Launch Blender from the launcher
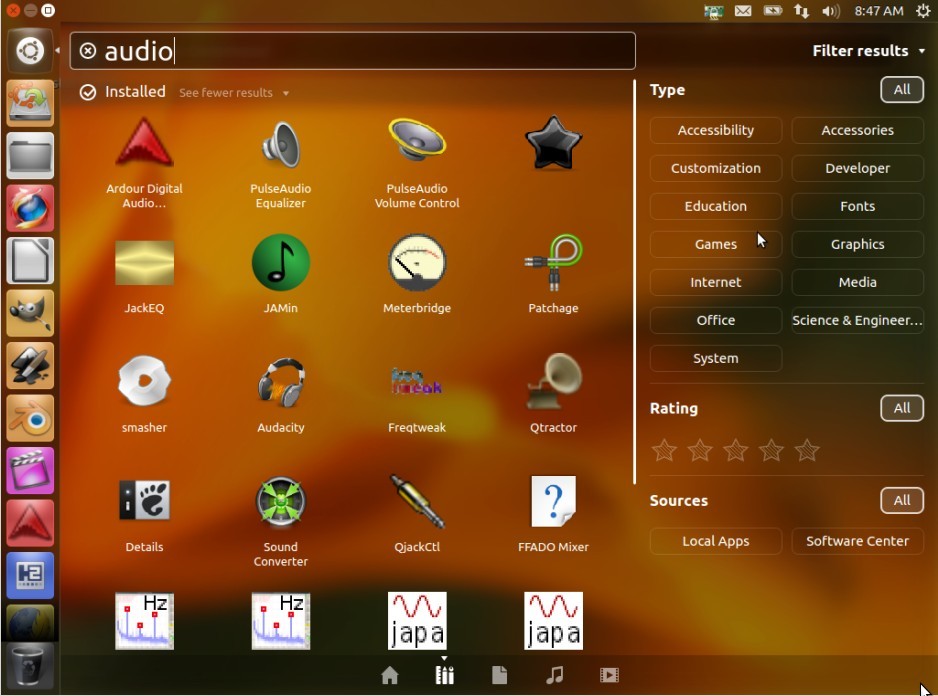The width and height of the screenshot is (938, 696). [30, 418]
